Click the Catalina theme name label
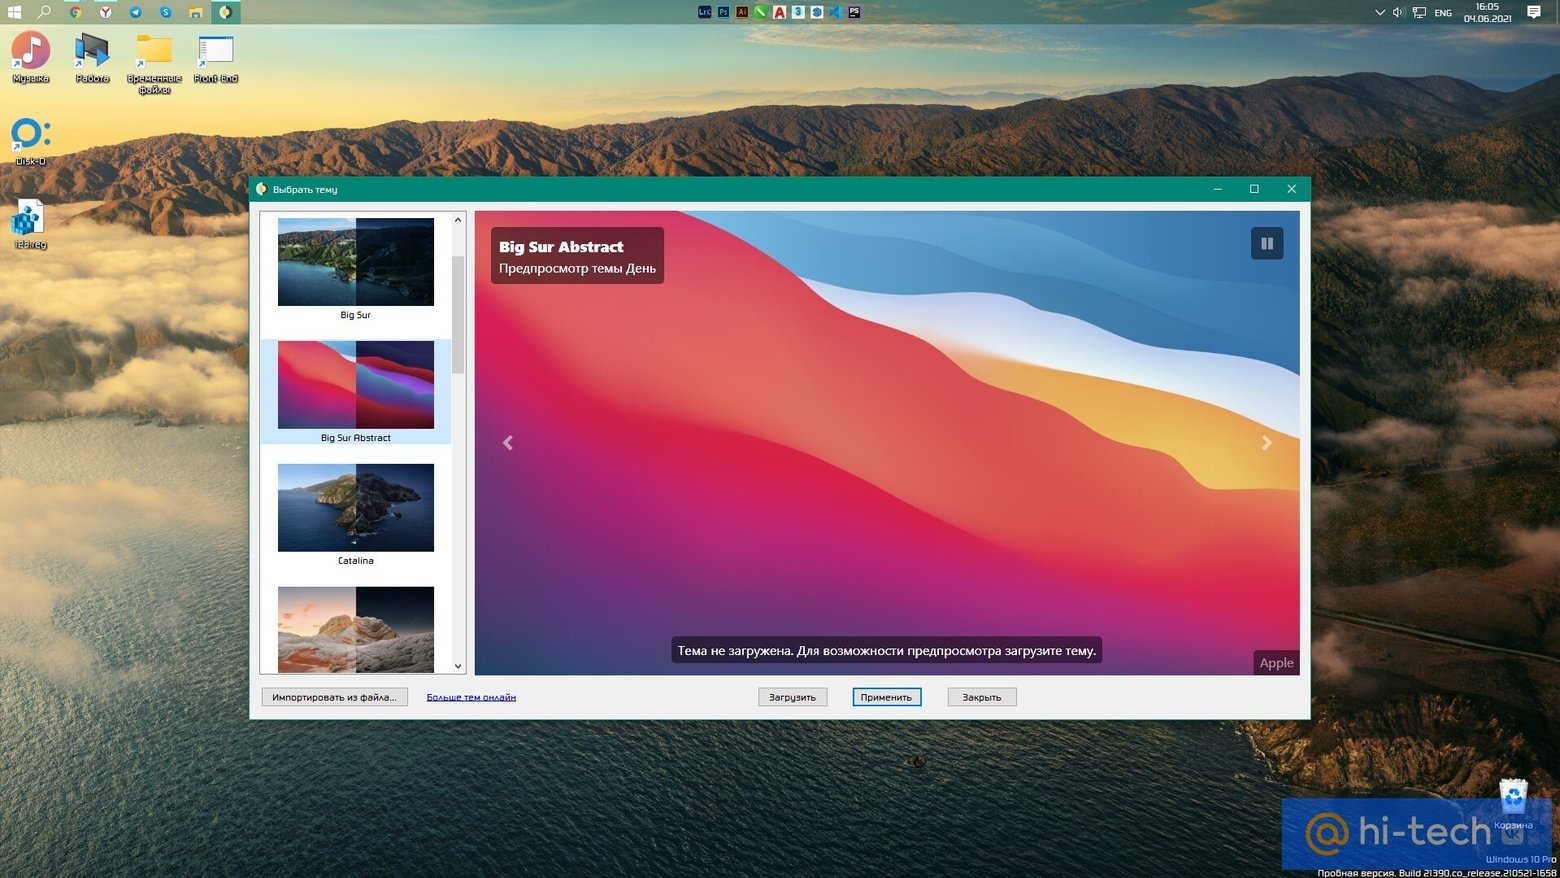The height and width of the screenshot is (878, 1560). (x=355, y=561)
